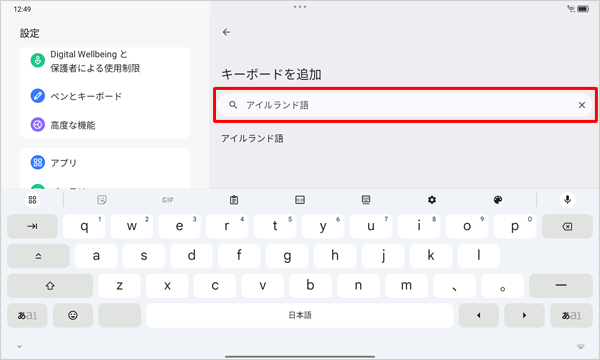600x360 pixels.
Task: Open the keyboard clipboard
Action: [234, 200]
